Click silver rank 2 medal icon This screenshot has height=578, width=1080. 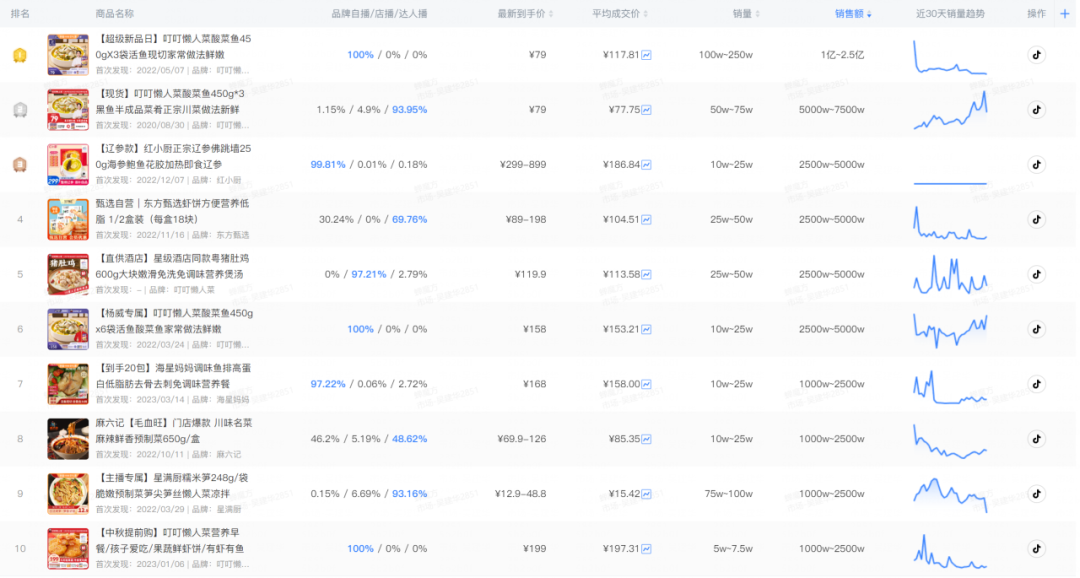click(x=20, y=110)
